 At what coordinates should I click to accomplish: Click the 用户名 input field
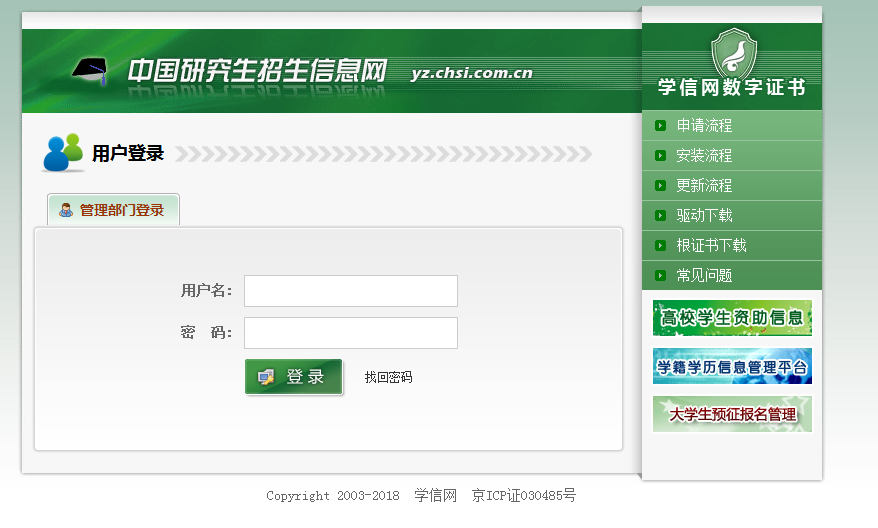(351, 291)
